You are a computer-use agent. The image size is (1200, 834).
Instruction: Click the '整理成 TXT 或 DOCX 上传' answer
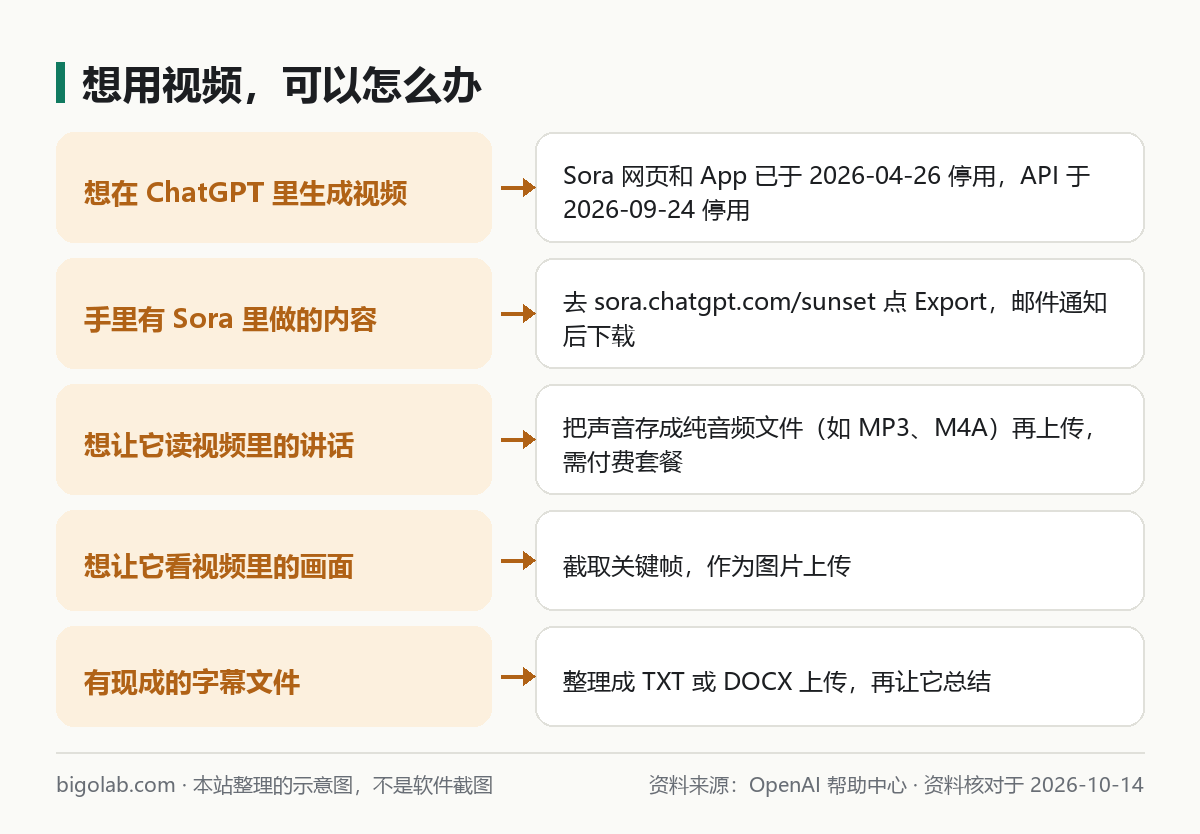click(x=840, y=677)
